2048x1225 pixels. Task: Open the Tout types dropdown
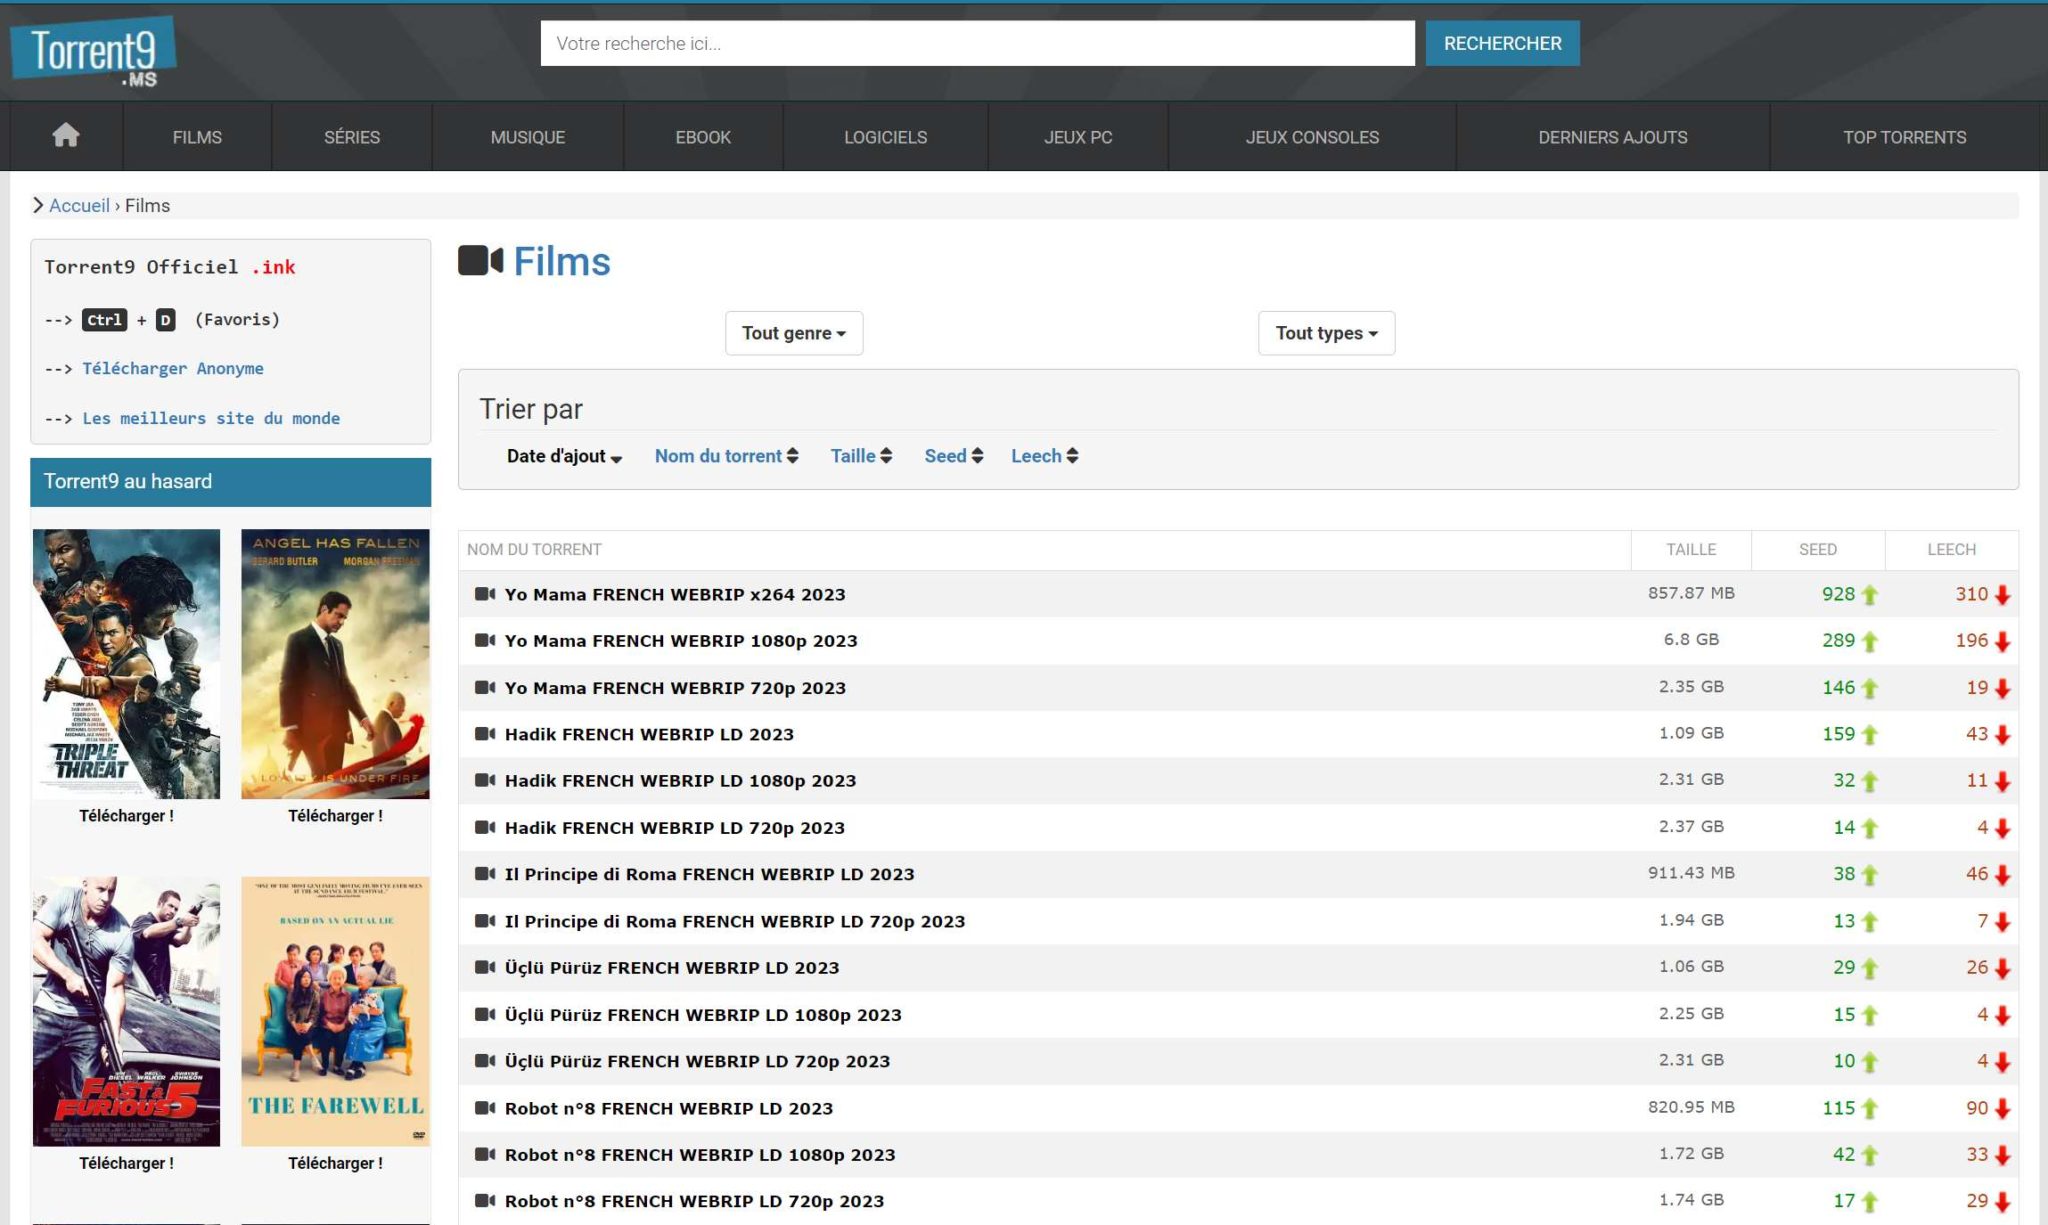[x=1326, y=333]
